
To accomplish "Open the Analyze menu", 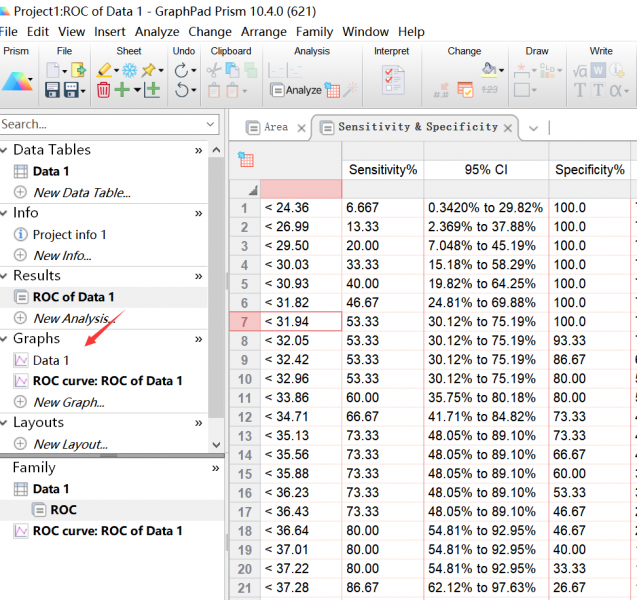I will click(x=157, y=32).
